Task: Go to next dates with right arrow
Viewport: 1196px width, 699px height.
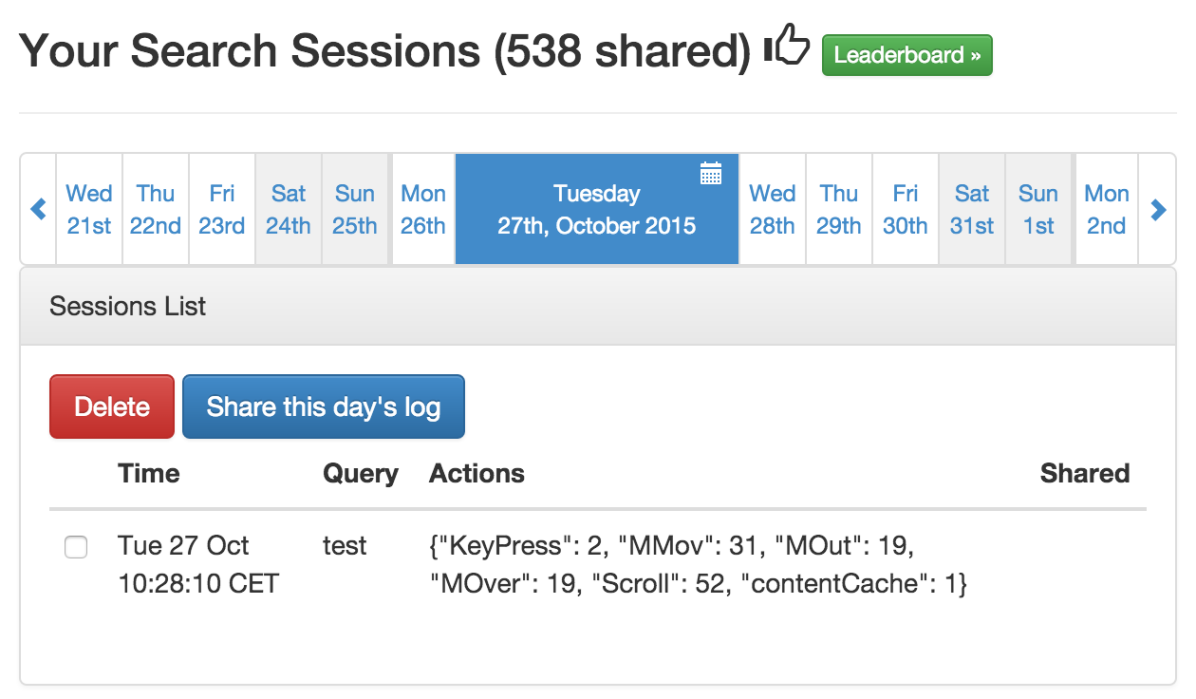Action: 1158,209
